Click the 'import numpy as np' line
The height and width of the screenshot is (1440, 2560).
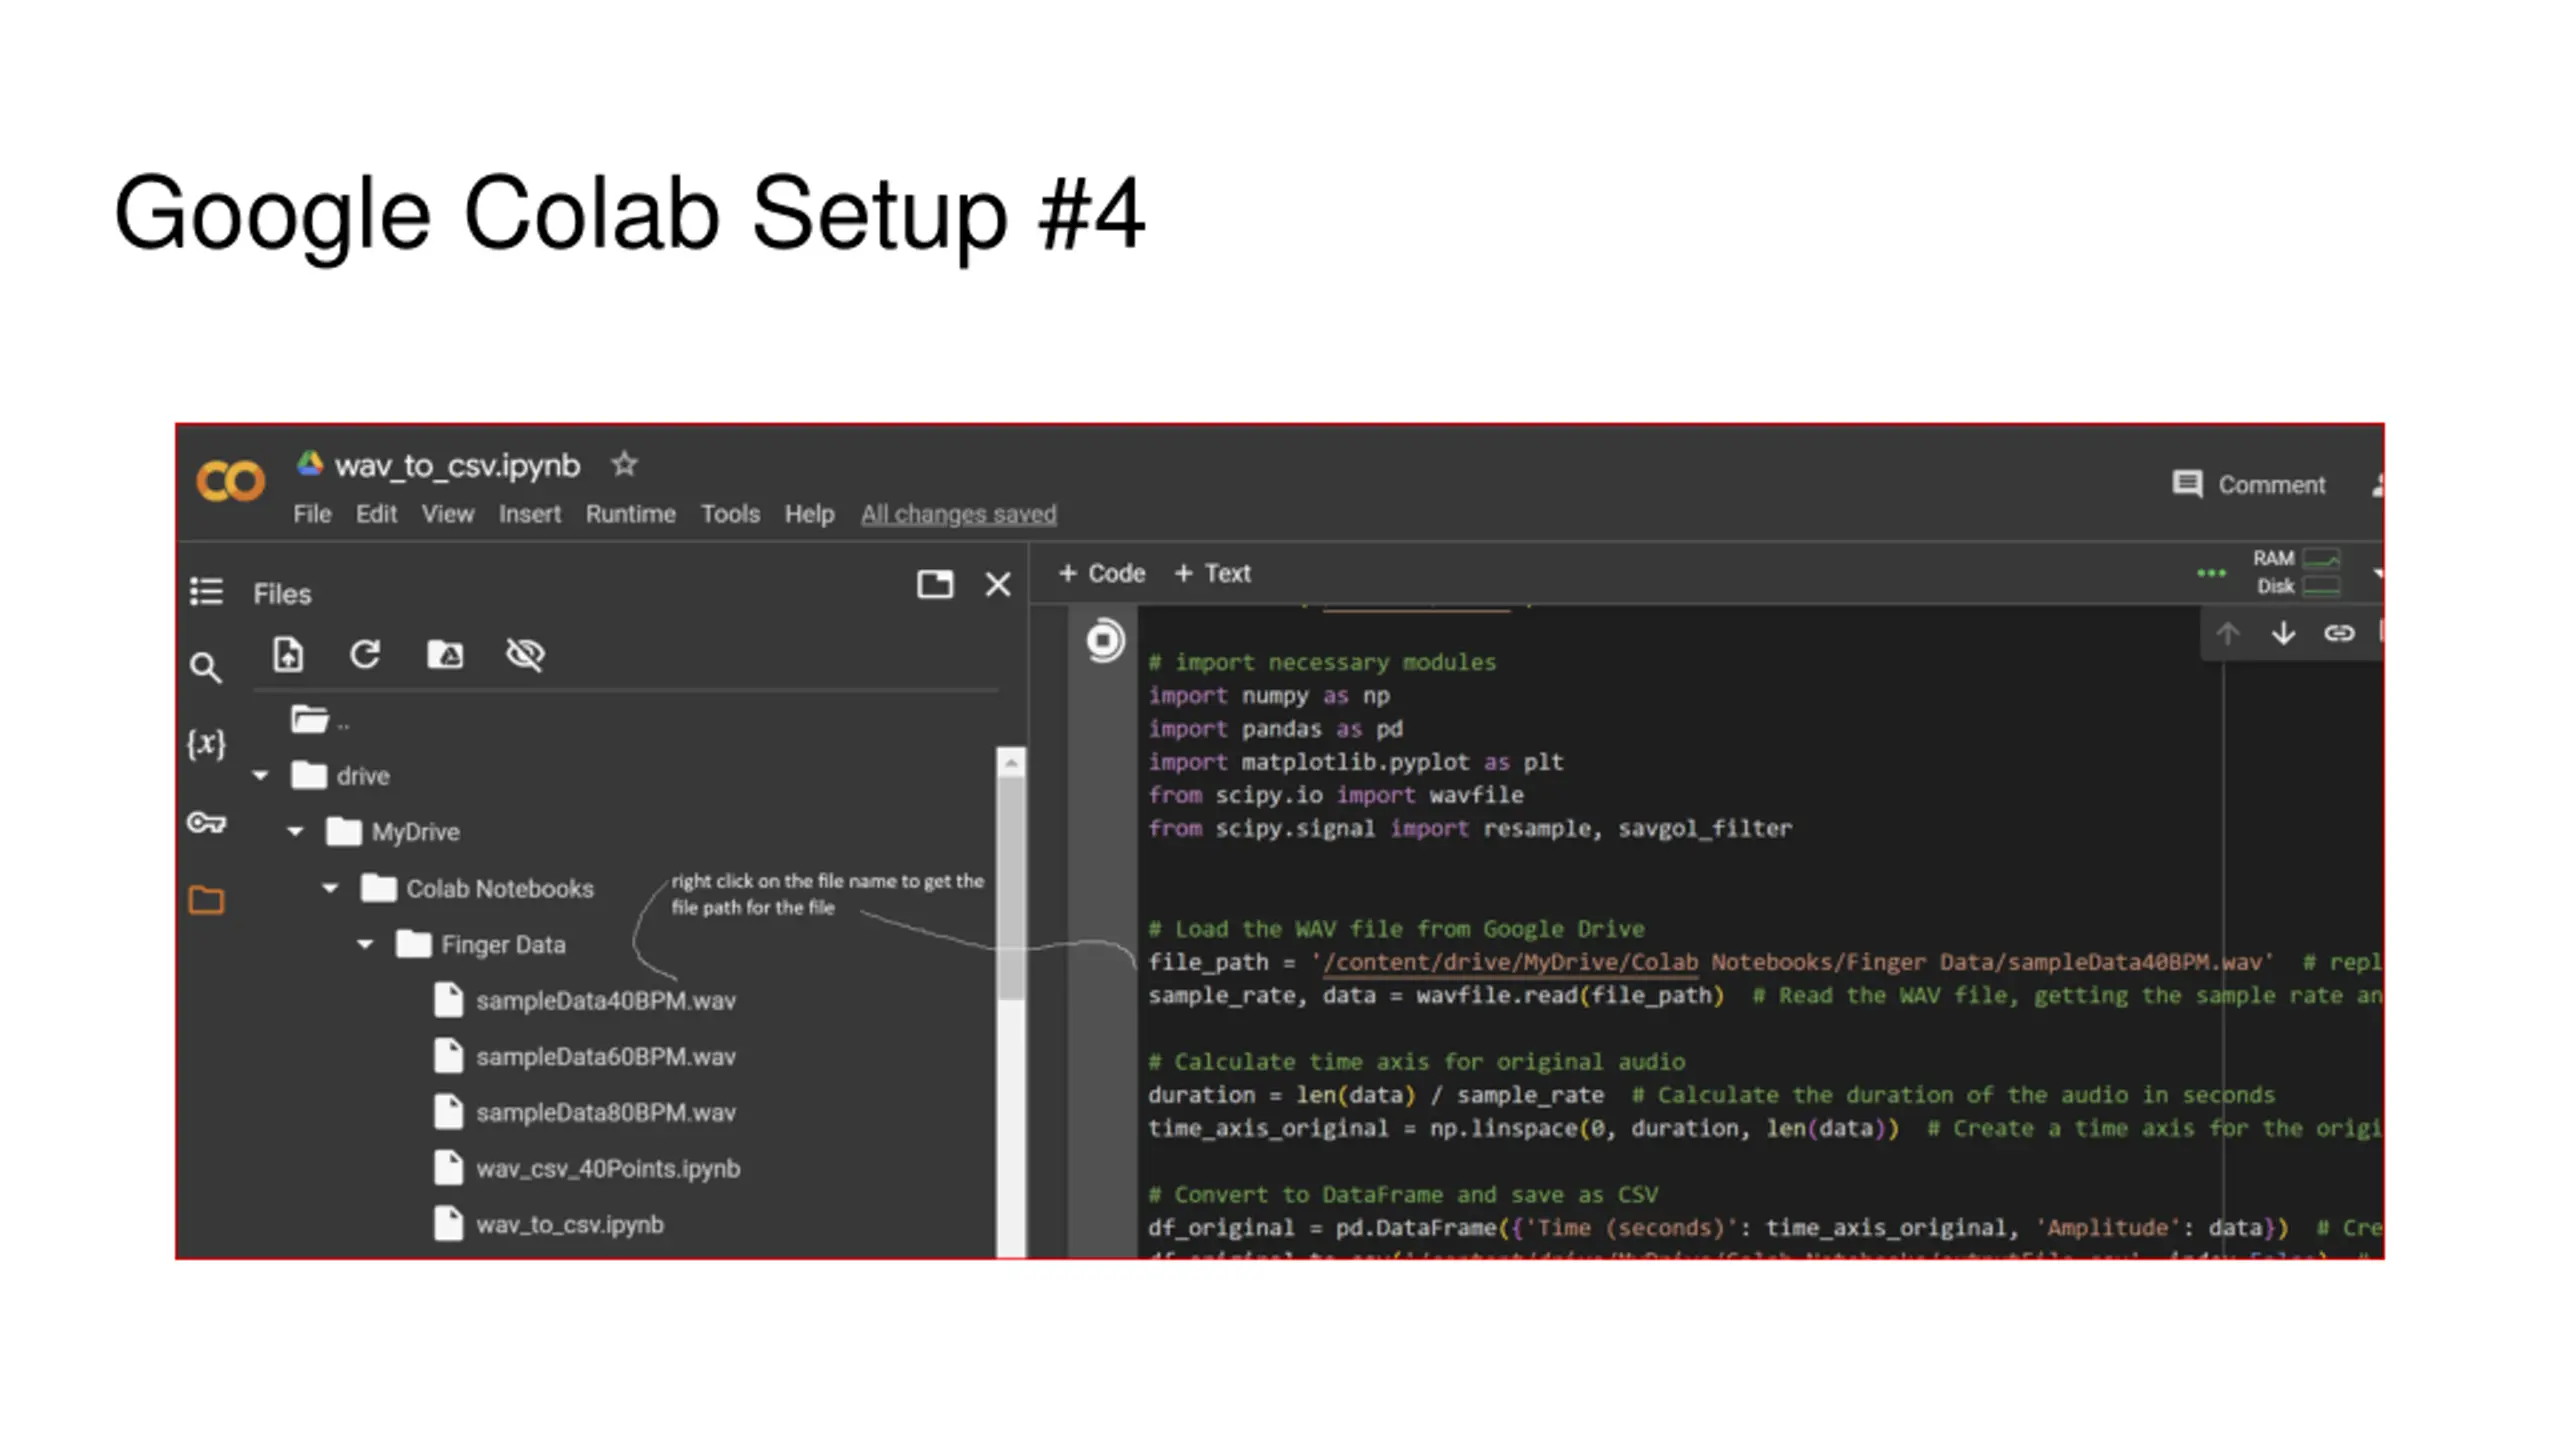pos(1269,695)
